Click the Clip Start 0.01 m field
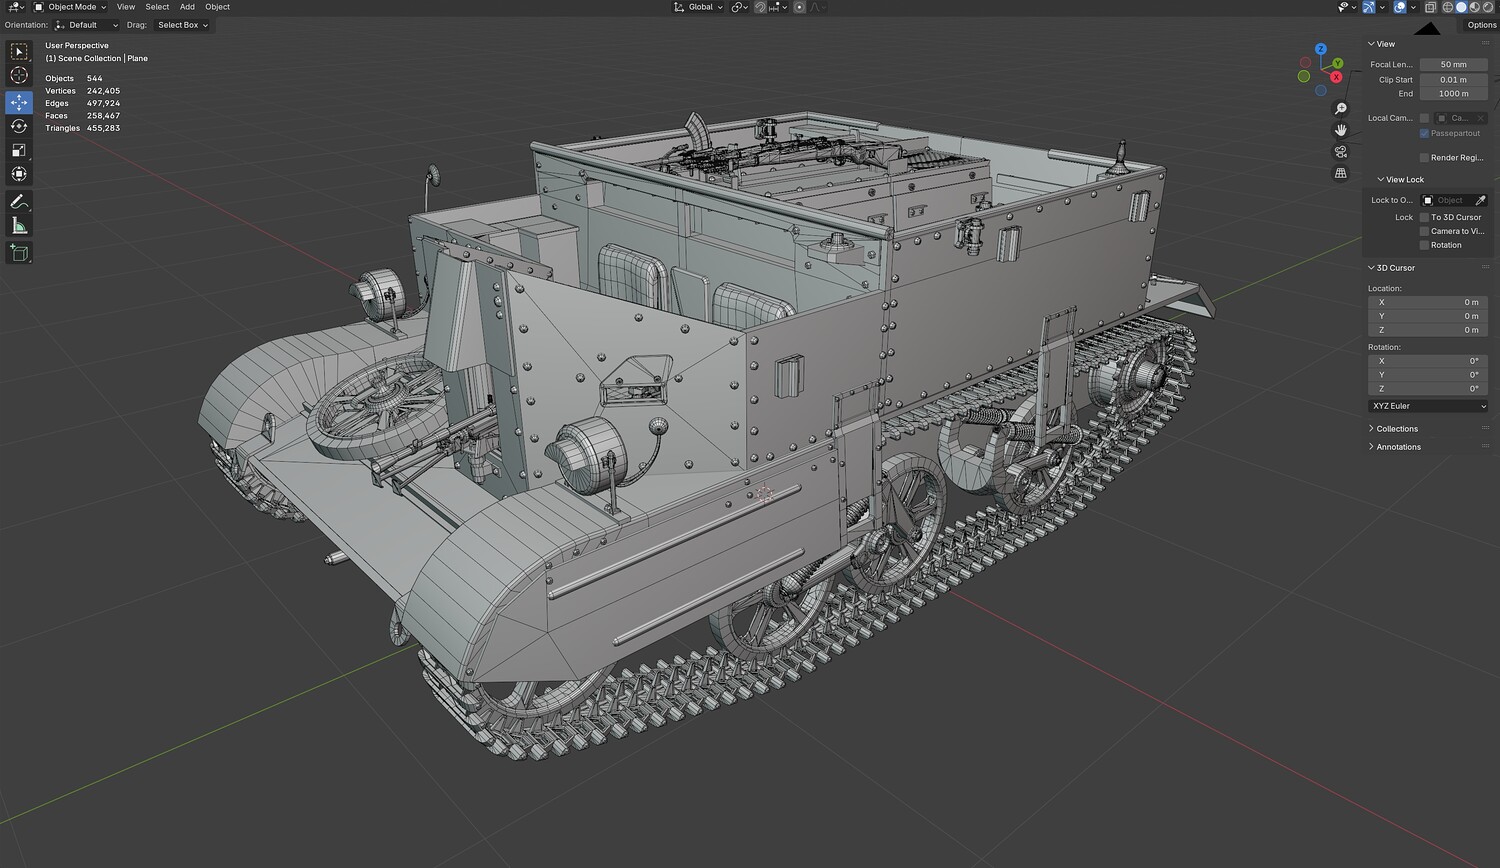This screenshot has height=868, width=1500. (x=1453, y=80)
